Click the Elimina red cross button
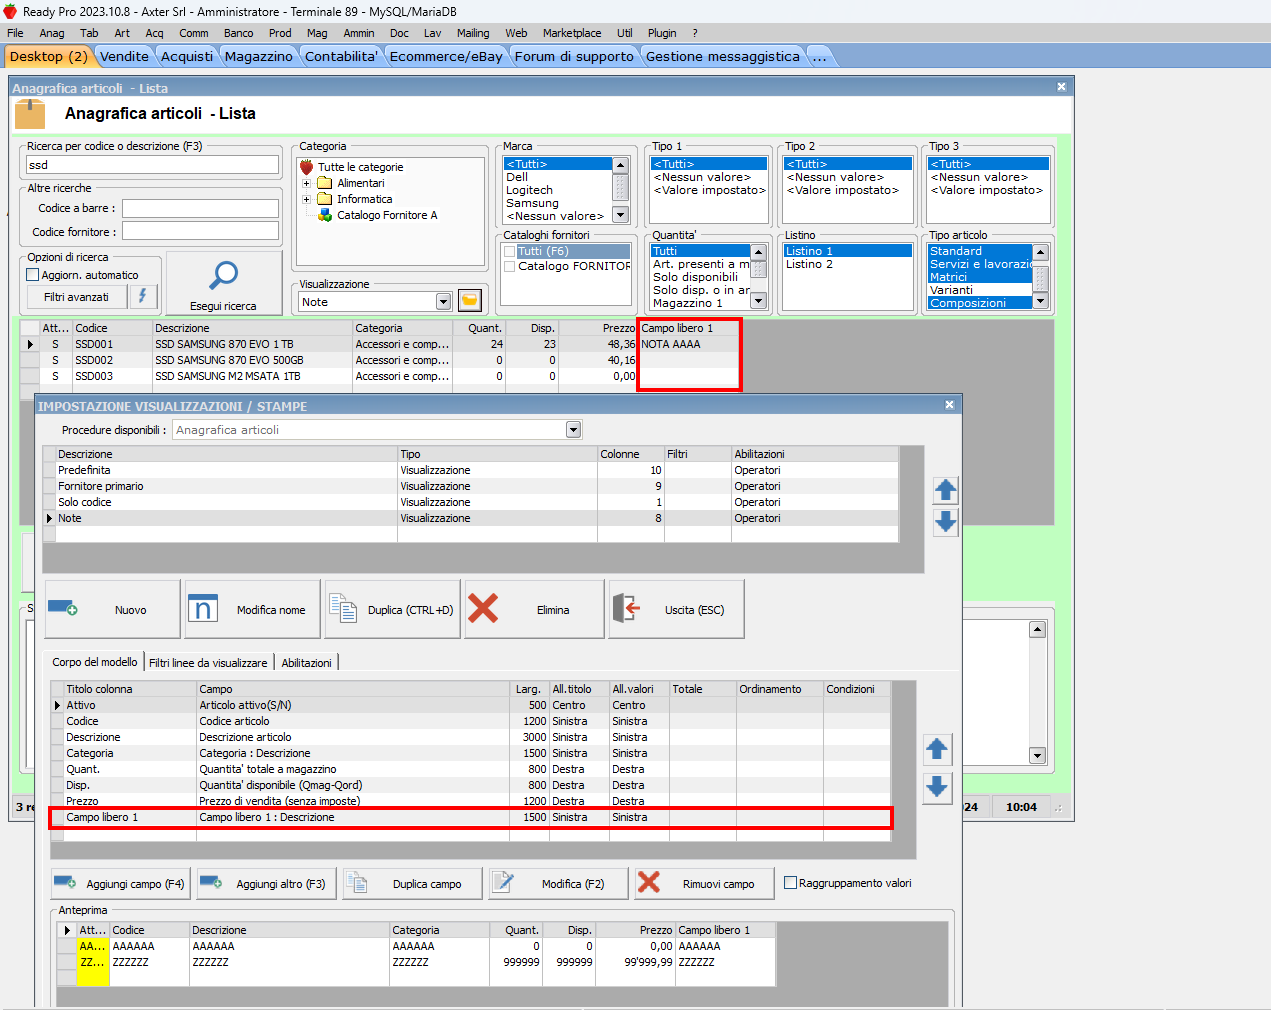This screenshot has height=1010, width=1271. point(534,609)
